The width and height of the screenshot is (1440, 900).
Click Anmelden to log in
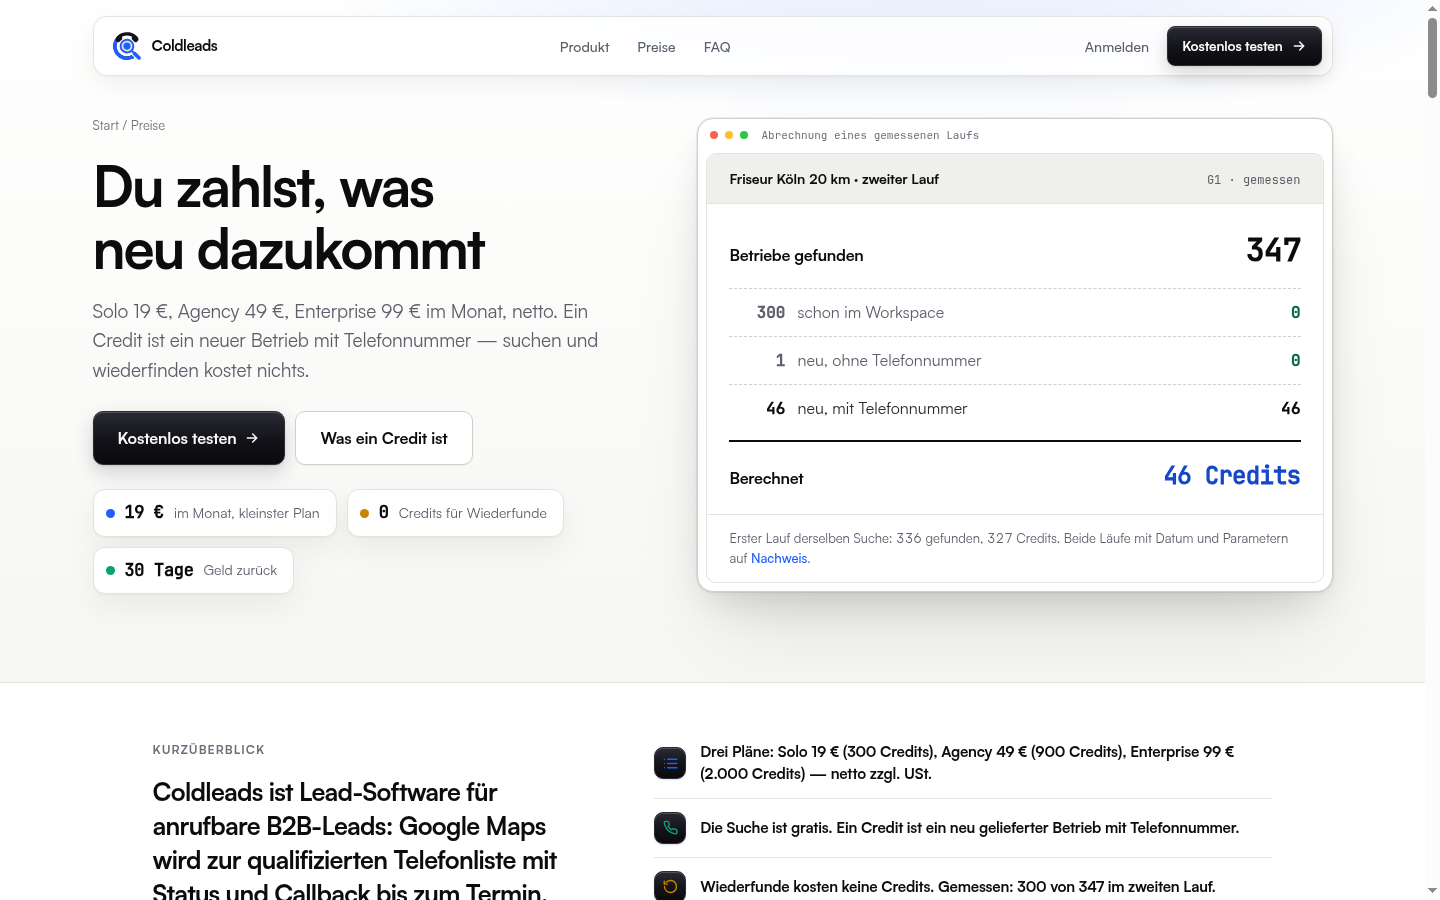[x=1116, y=47]
